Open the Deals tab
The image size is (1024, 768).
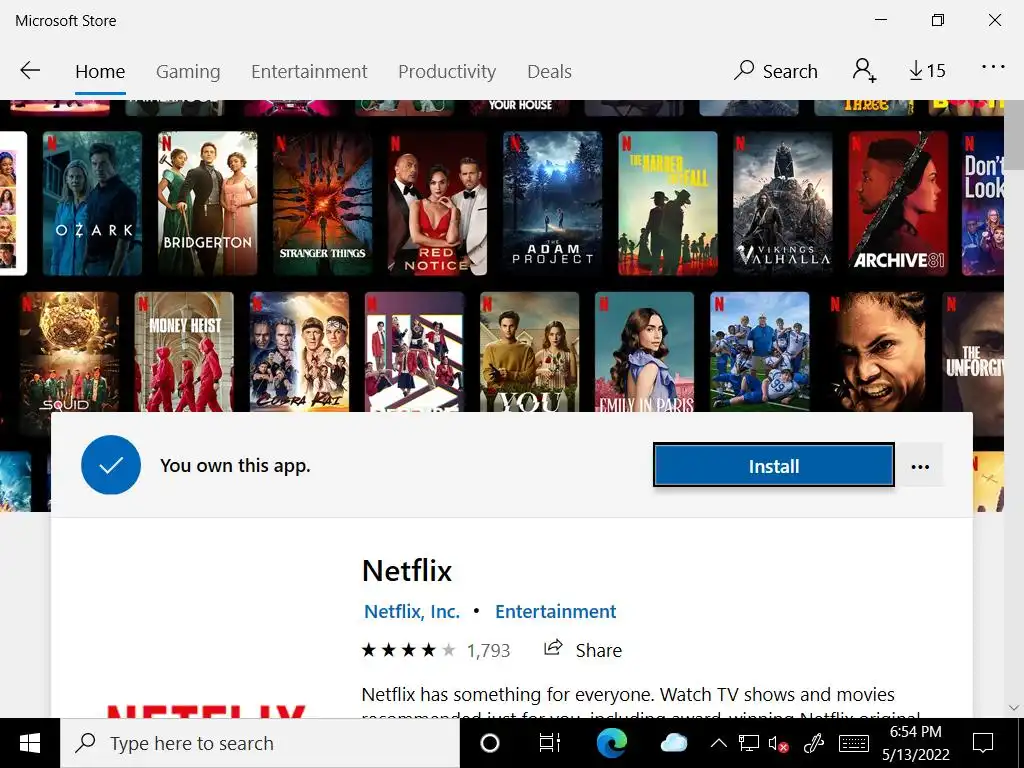pyautogui.click(x=549, y=71)
